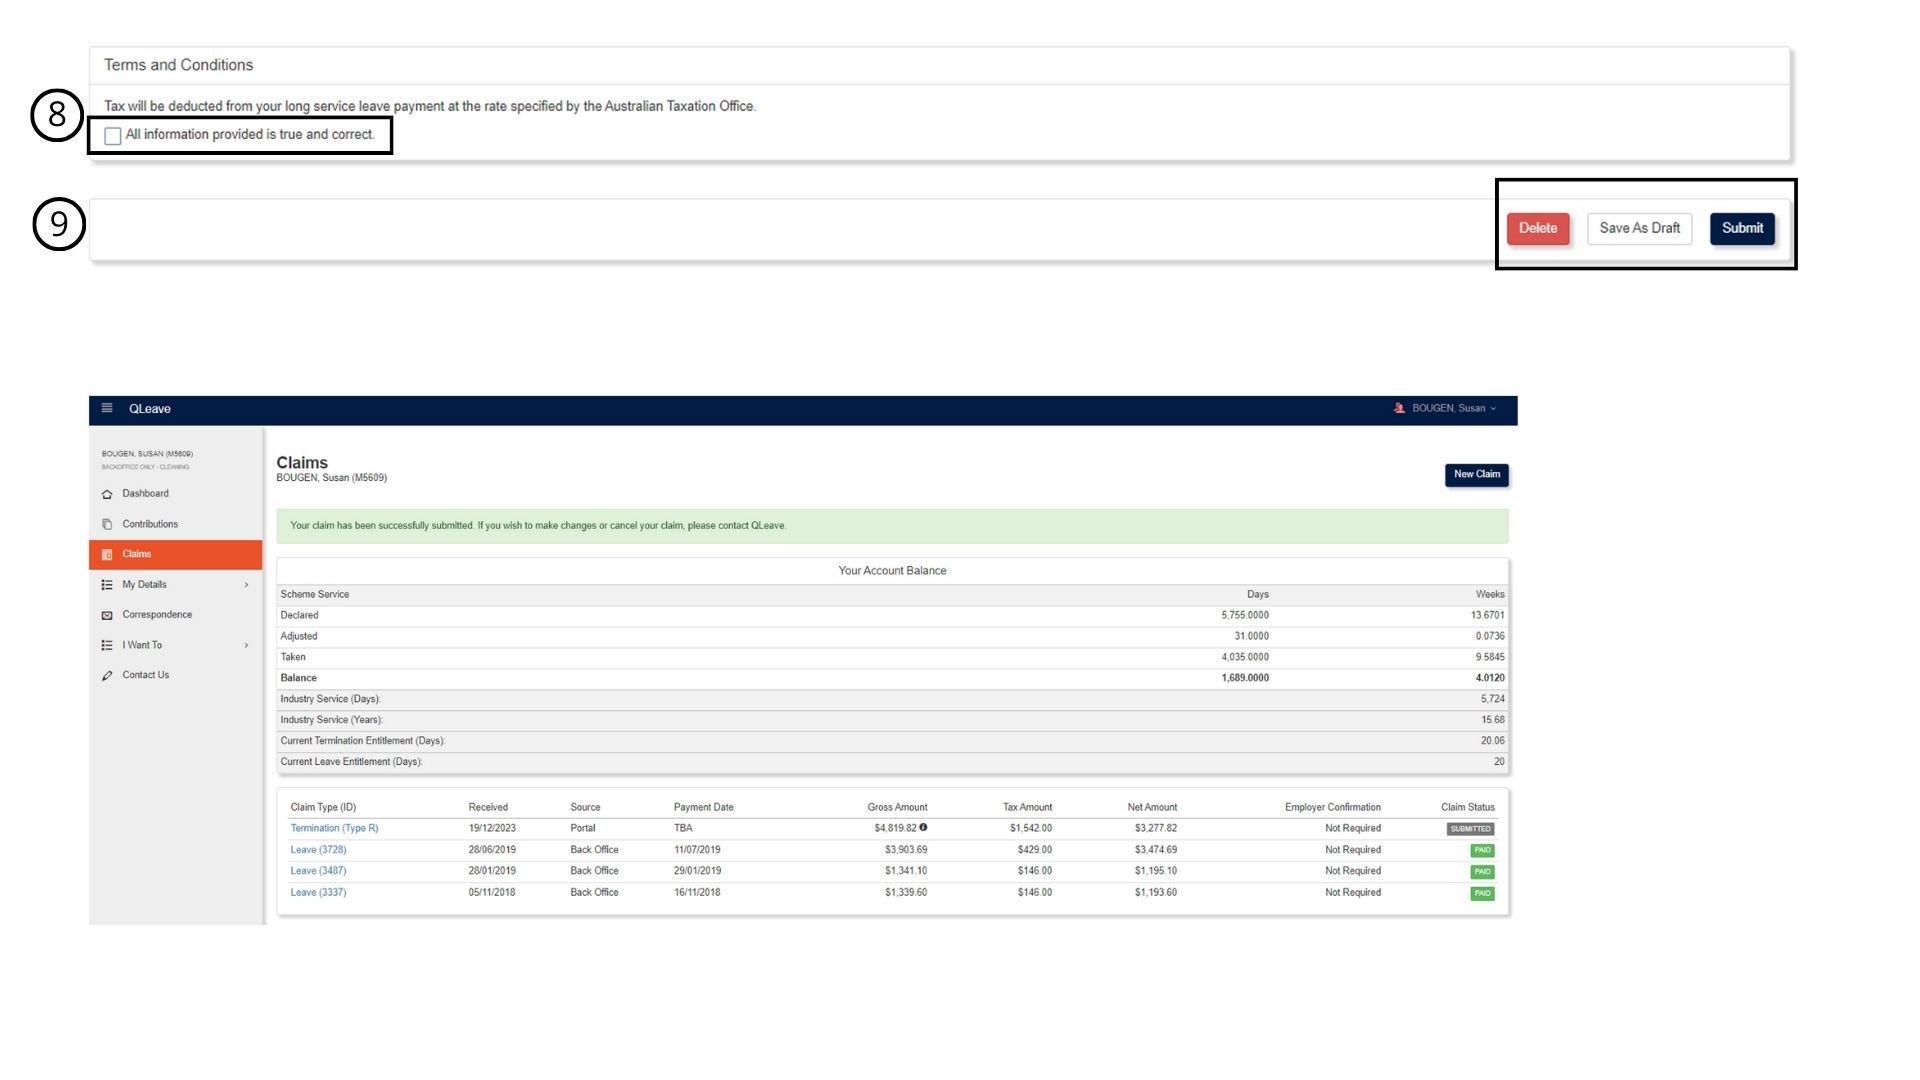Click the Submit button to submit claim
The image size is (1920, 1080).
(1742, 227)
